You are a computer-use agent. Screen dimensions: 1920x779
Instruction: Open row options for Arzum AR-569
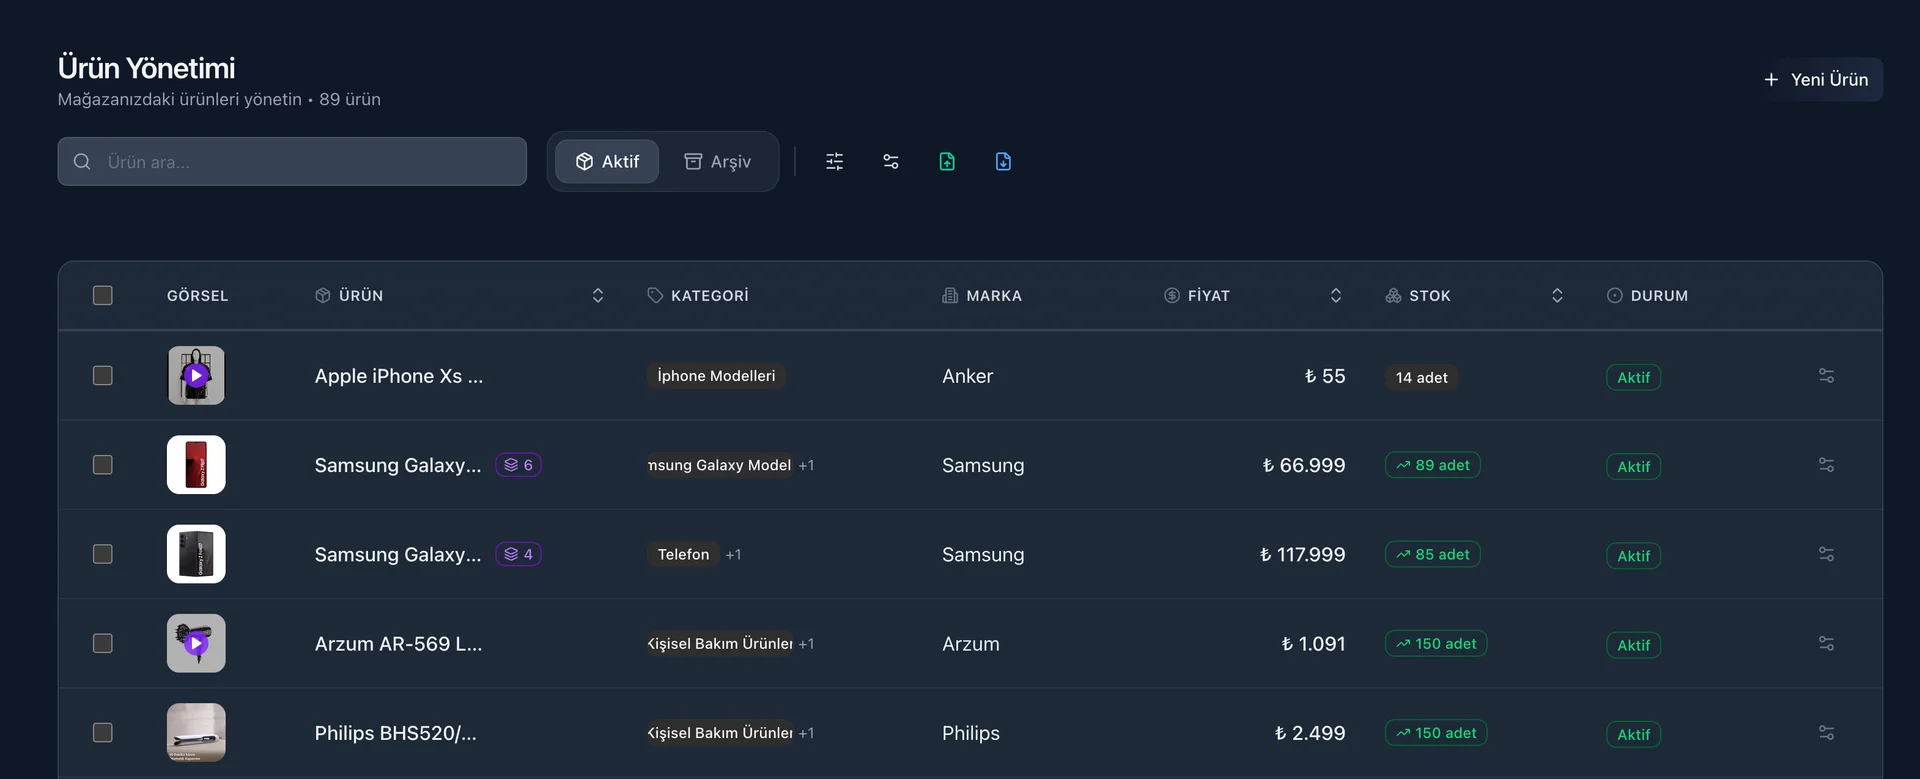coord(1825,644)
